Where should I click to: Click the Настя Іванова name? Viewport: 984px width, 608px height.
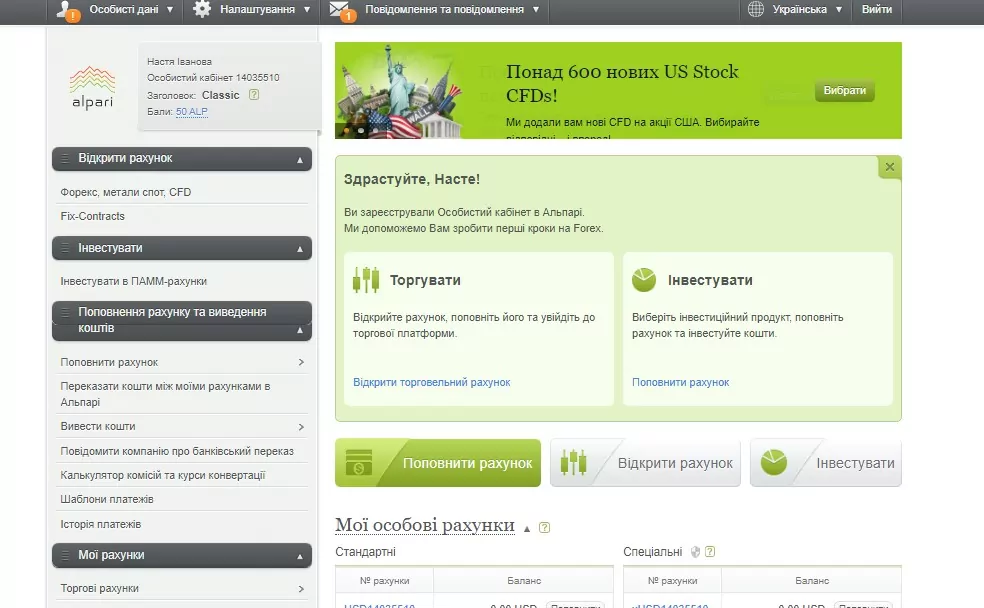pos(179,61)
